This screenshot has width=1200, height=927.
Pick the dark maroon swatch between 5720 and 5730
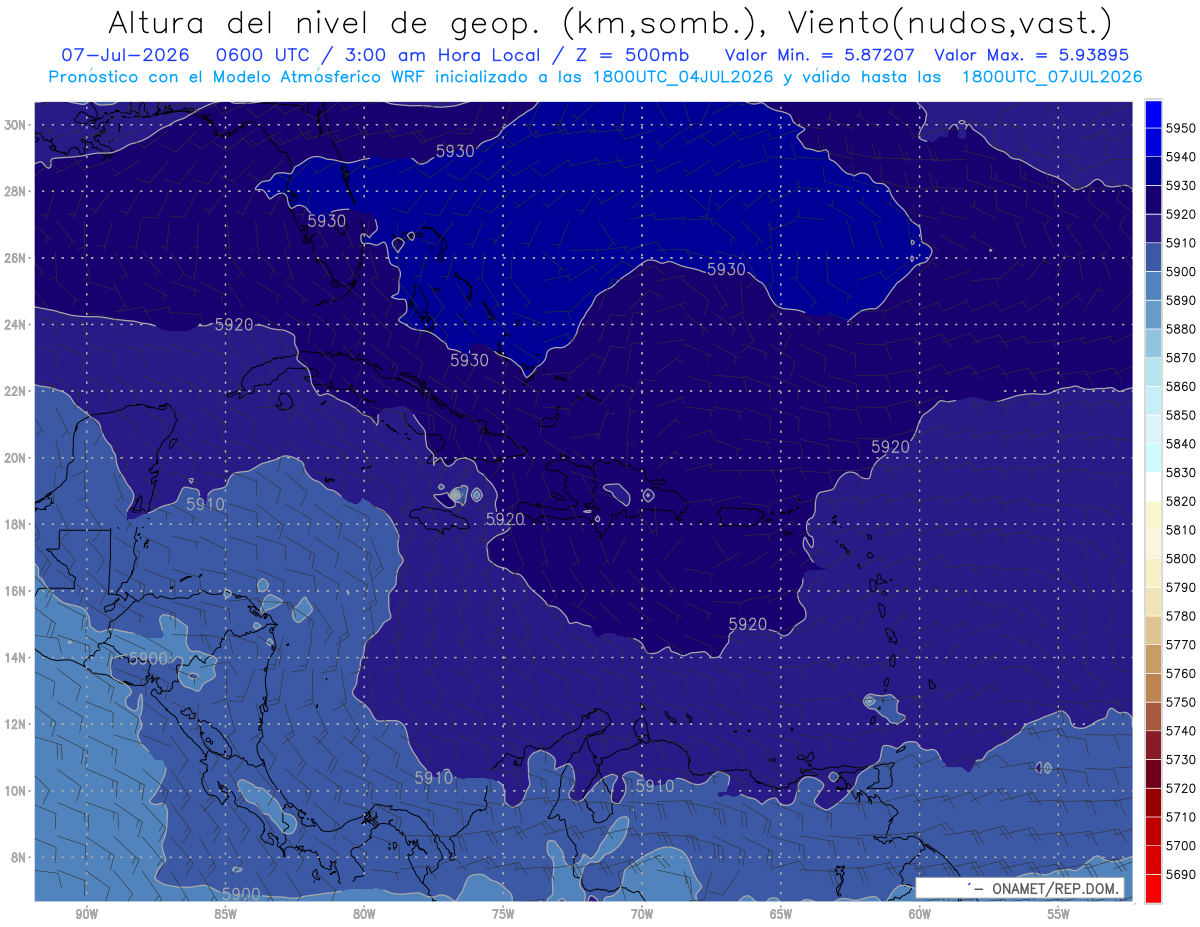pos(1153,773)
